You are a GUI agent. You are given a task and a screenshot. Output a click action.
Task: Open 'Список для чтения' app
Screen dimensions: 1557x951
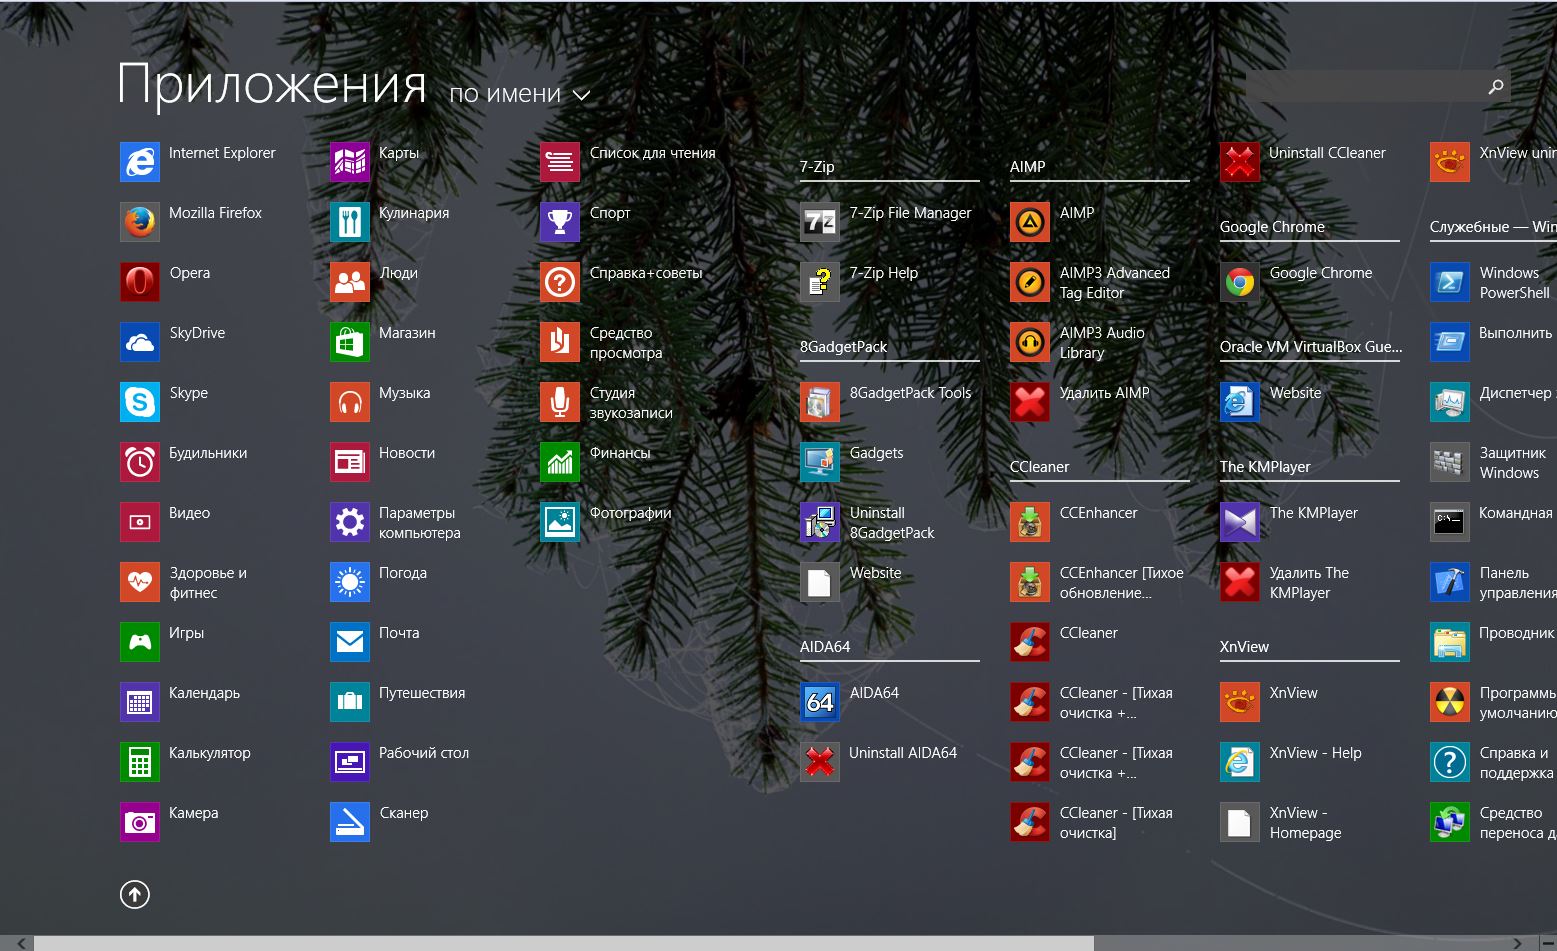[x=629, y=162]
